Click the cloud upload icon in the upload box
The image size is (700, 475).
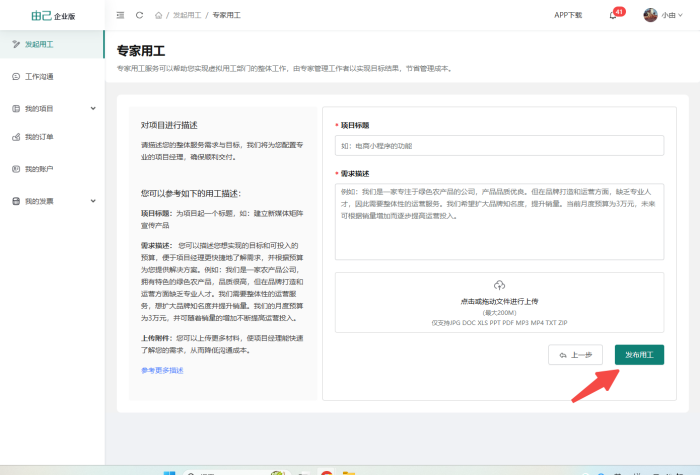click(x=500, y=285)
